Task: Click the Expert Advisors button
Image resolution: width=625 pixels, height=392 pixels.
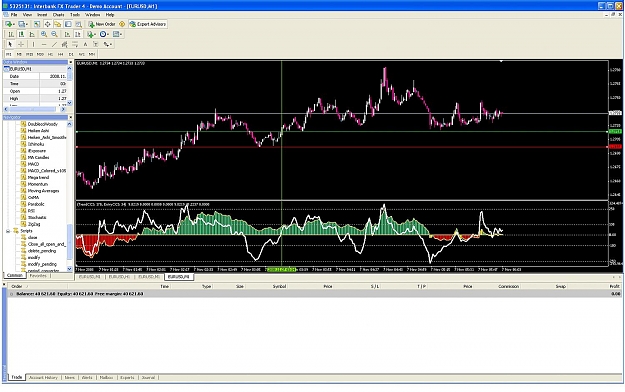Action: click(x=148, y=24)
